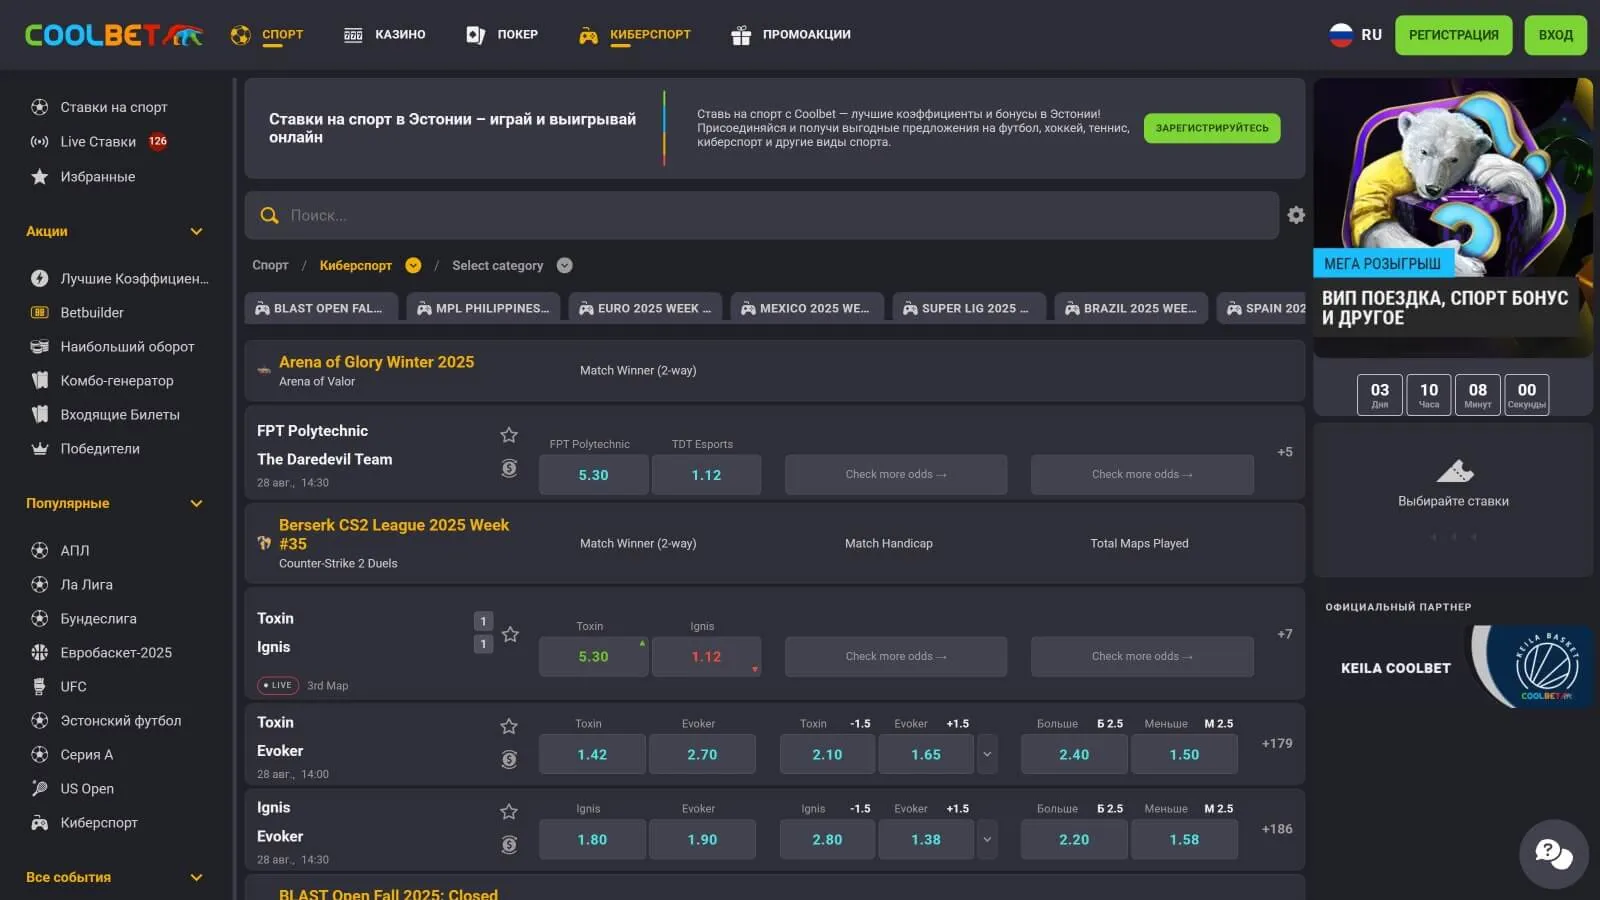Collapse the Акции section

click(196, 231)
